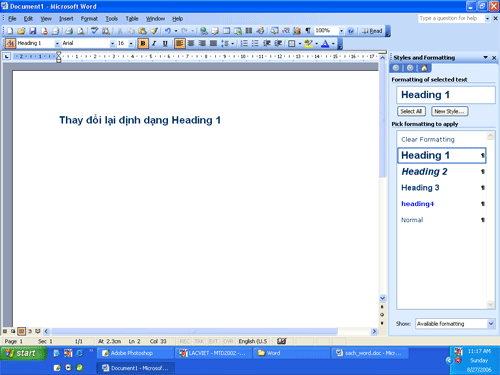
Task: Expand the borders dropdown arrow
Action: (x=300, y=43)
